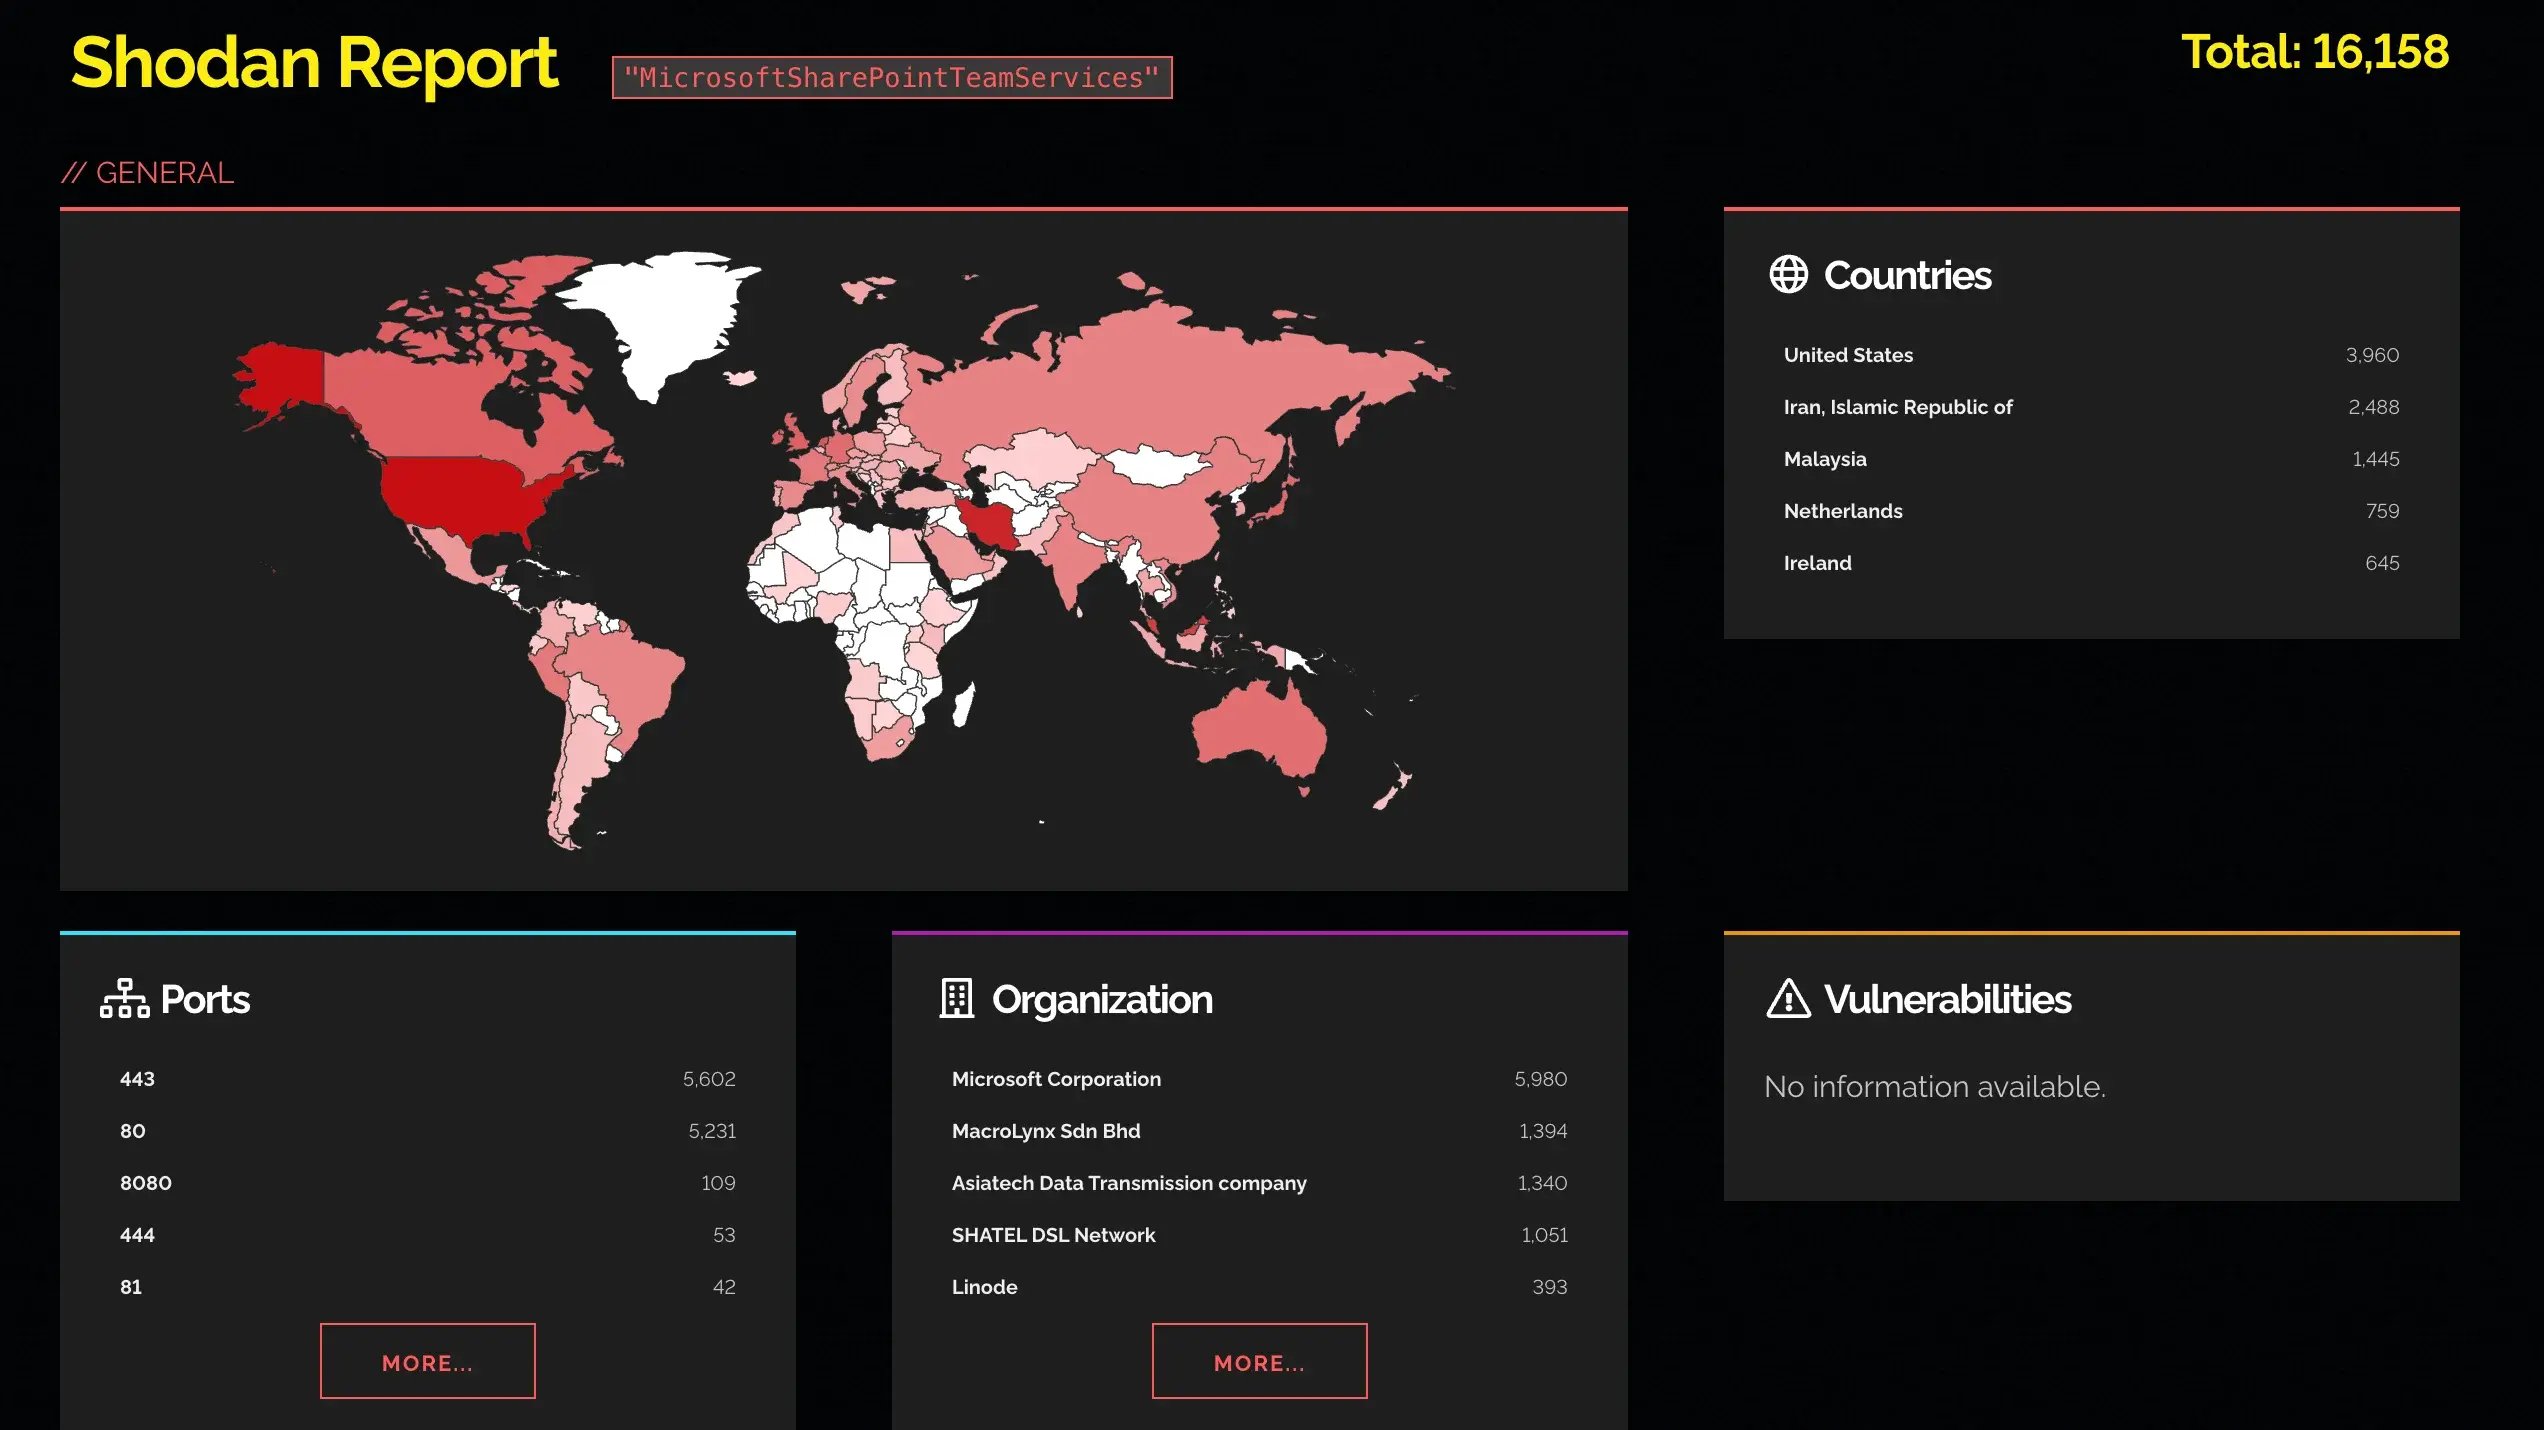The image size is (2544, 1430).
Task: Click the 1,051 count for SHATEL DSL
Action: click(x=1544, y=1235)
